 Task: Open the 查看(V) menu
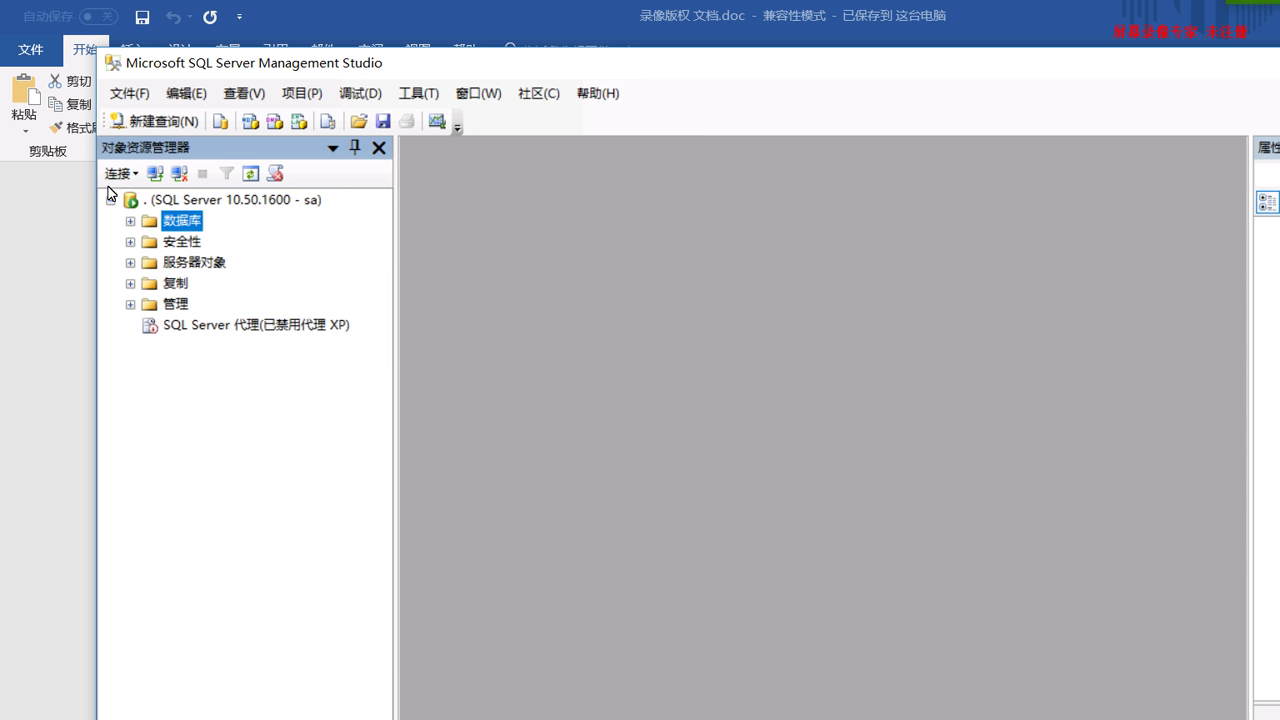click(x=244, y=93)
